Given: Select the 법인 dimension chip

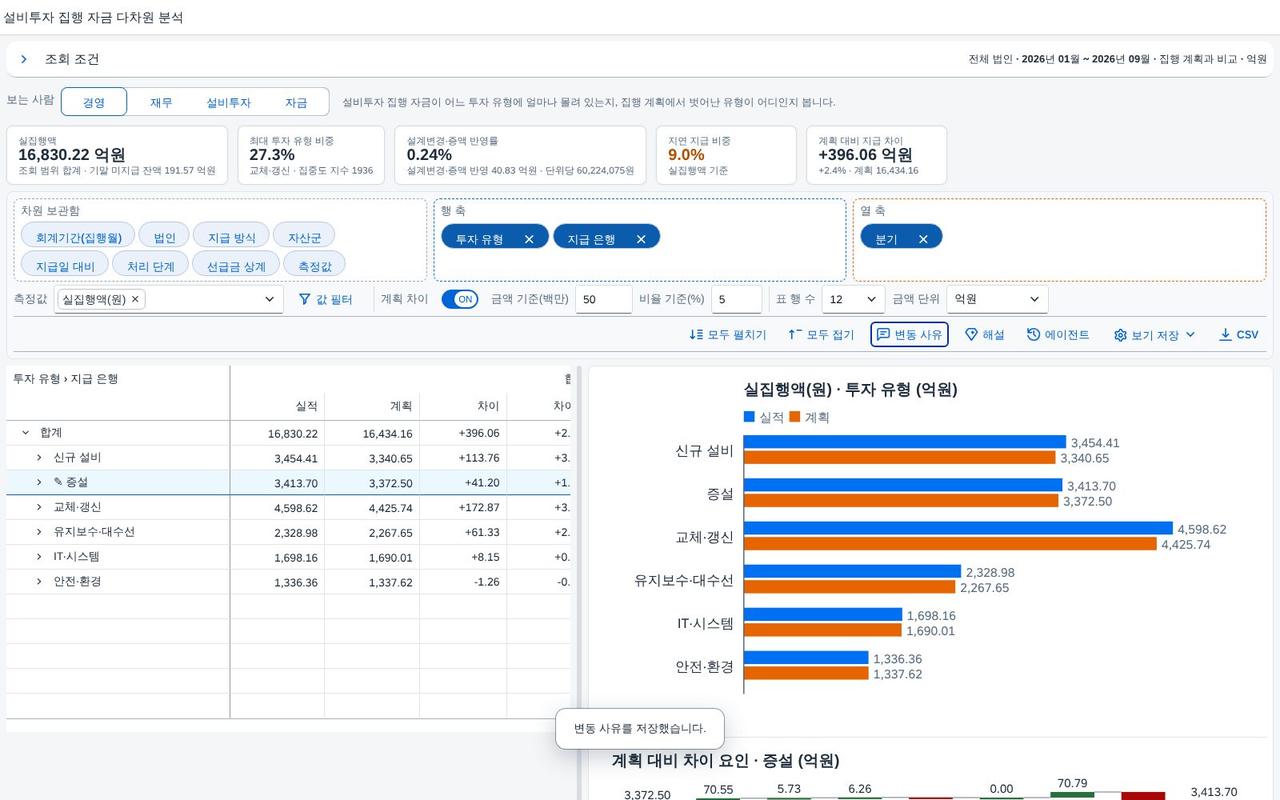Looking at the screenshot, I should (164, 237).
